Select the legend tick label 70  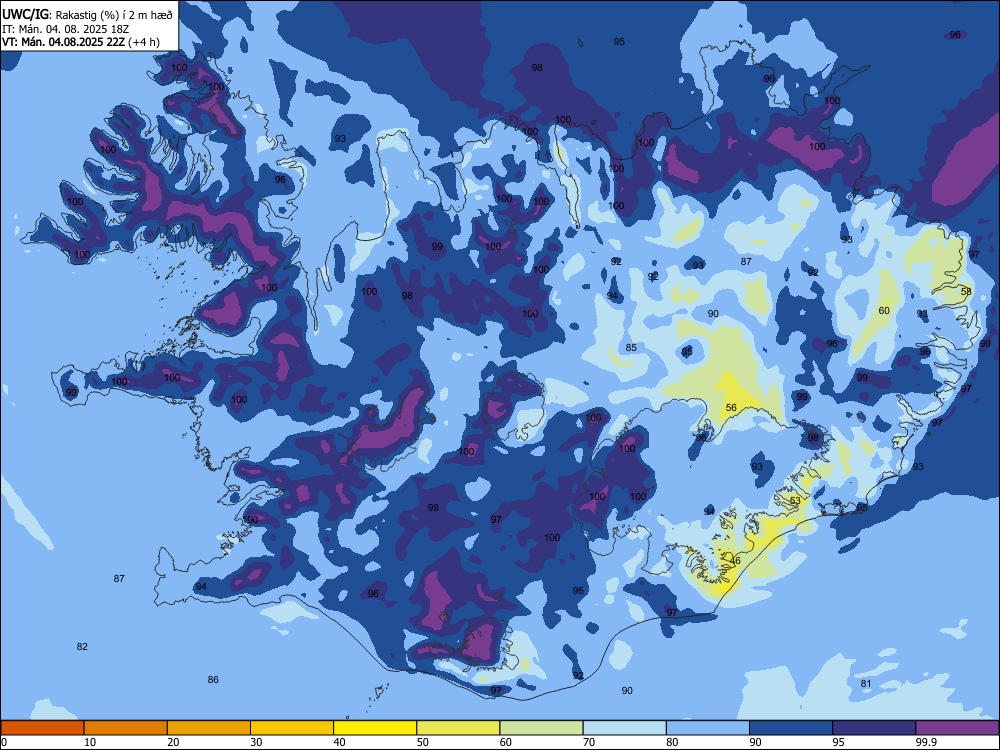point(589,742)
